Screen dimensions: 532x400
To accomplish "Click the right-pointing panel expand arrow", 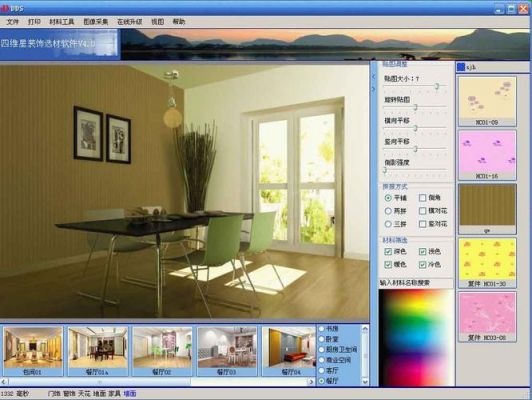I will click(x=374, y=90).
